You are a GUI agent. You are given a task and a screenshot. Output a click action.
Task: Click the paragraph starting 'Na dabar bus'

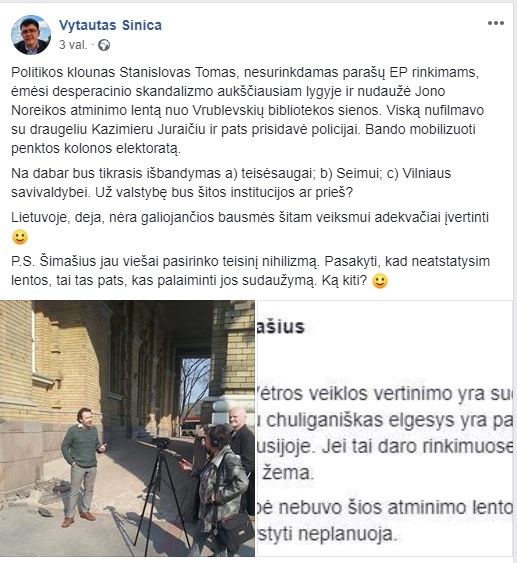[x=231, y=183]
